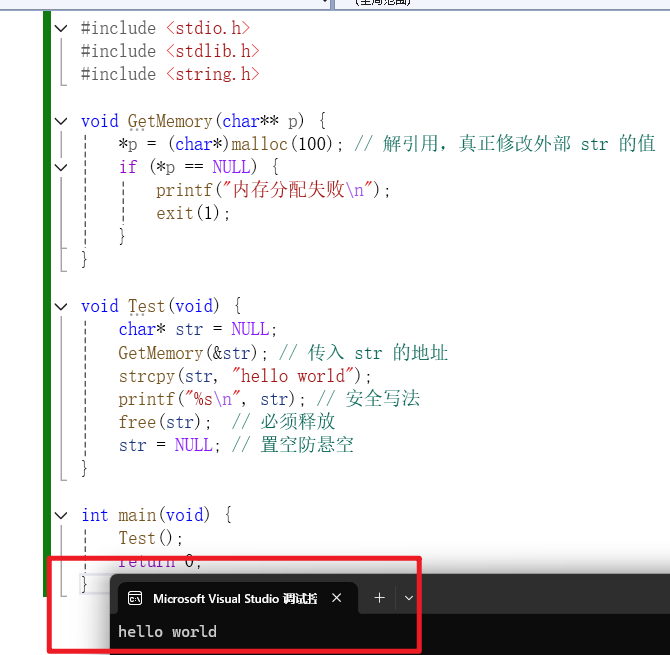670x655 pixels.
Task: Click the comment '解引用，真正修改外部 str 的值'
Action: click(519, 144)
